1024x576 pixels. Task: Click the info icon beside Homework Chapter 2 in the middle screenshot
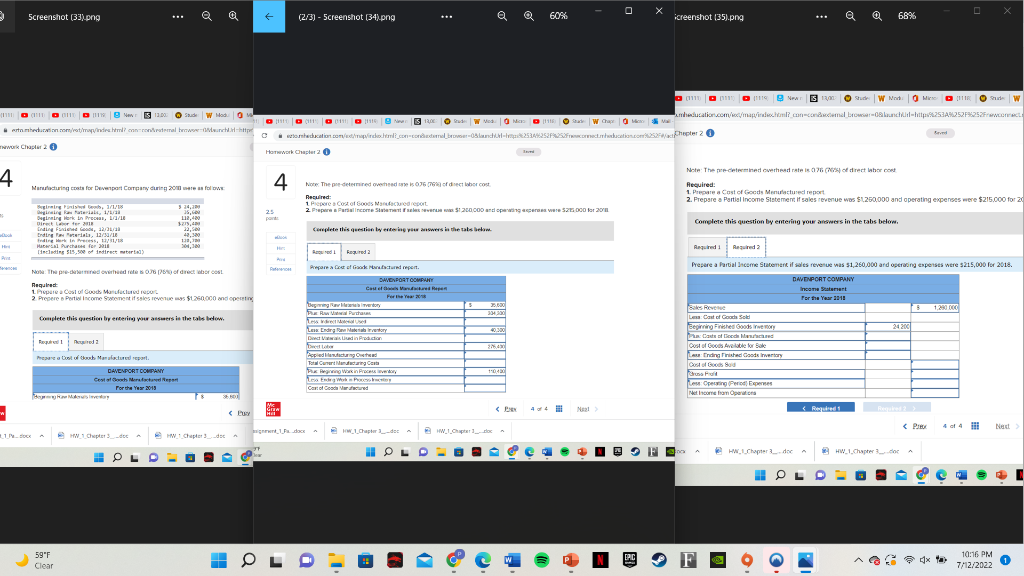click(x=327, y=152)
